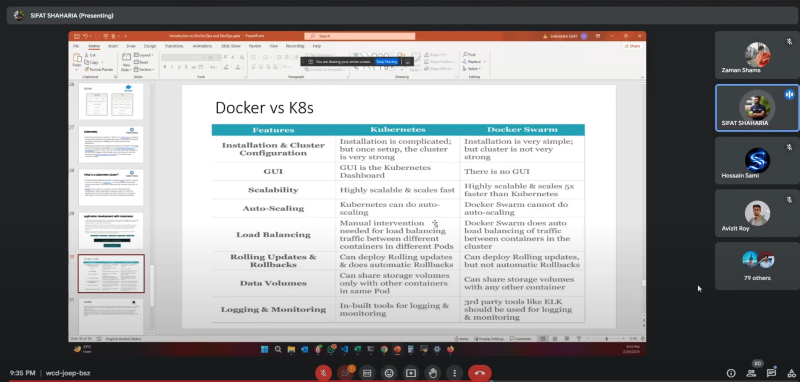The image size is (800, 382).
Task: Open Meet more options menu
Action: pos(455,373)
